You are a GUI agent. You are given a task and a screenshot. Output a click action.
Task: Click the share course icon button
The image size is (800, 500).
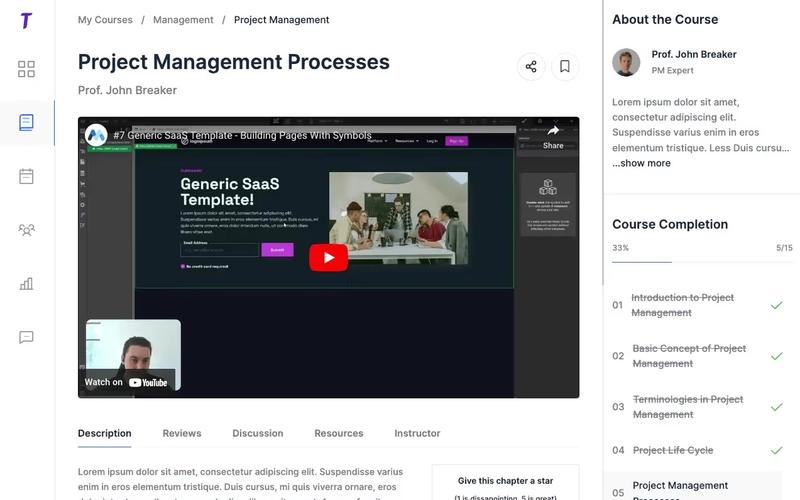[x=531, y=66]
